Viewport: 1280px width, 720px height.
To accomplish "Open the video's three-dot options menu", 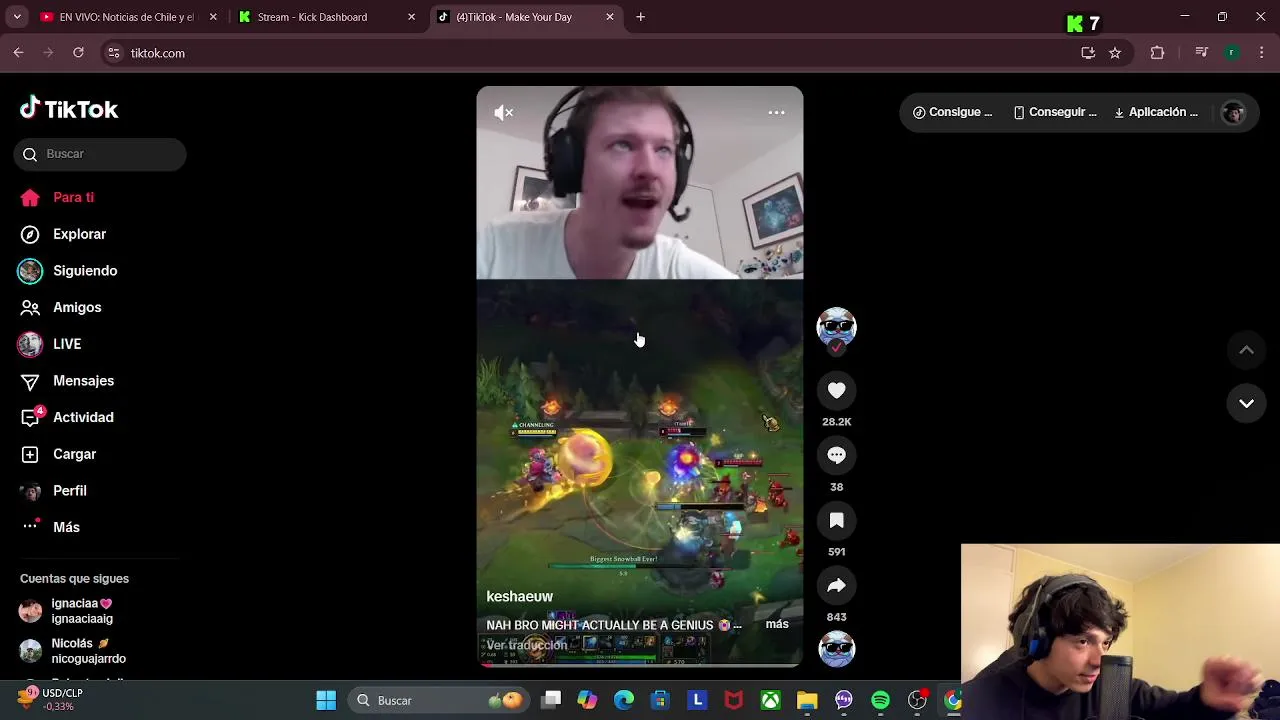I will (x=776, y=113).
